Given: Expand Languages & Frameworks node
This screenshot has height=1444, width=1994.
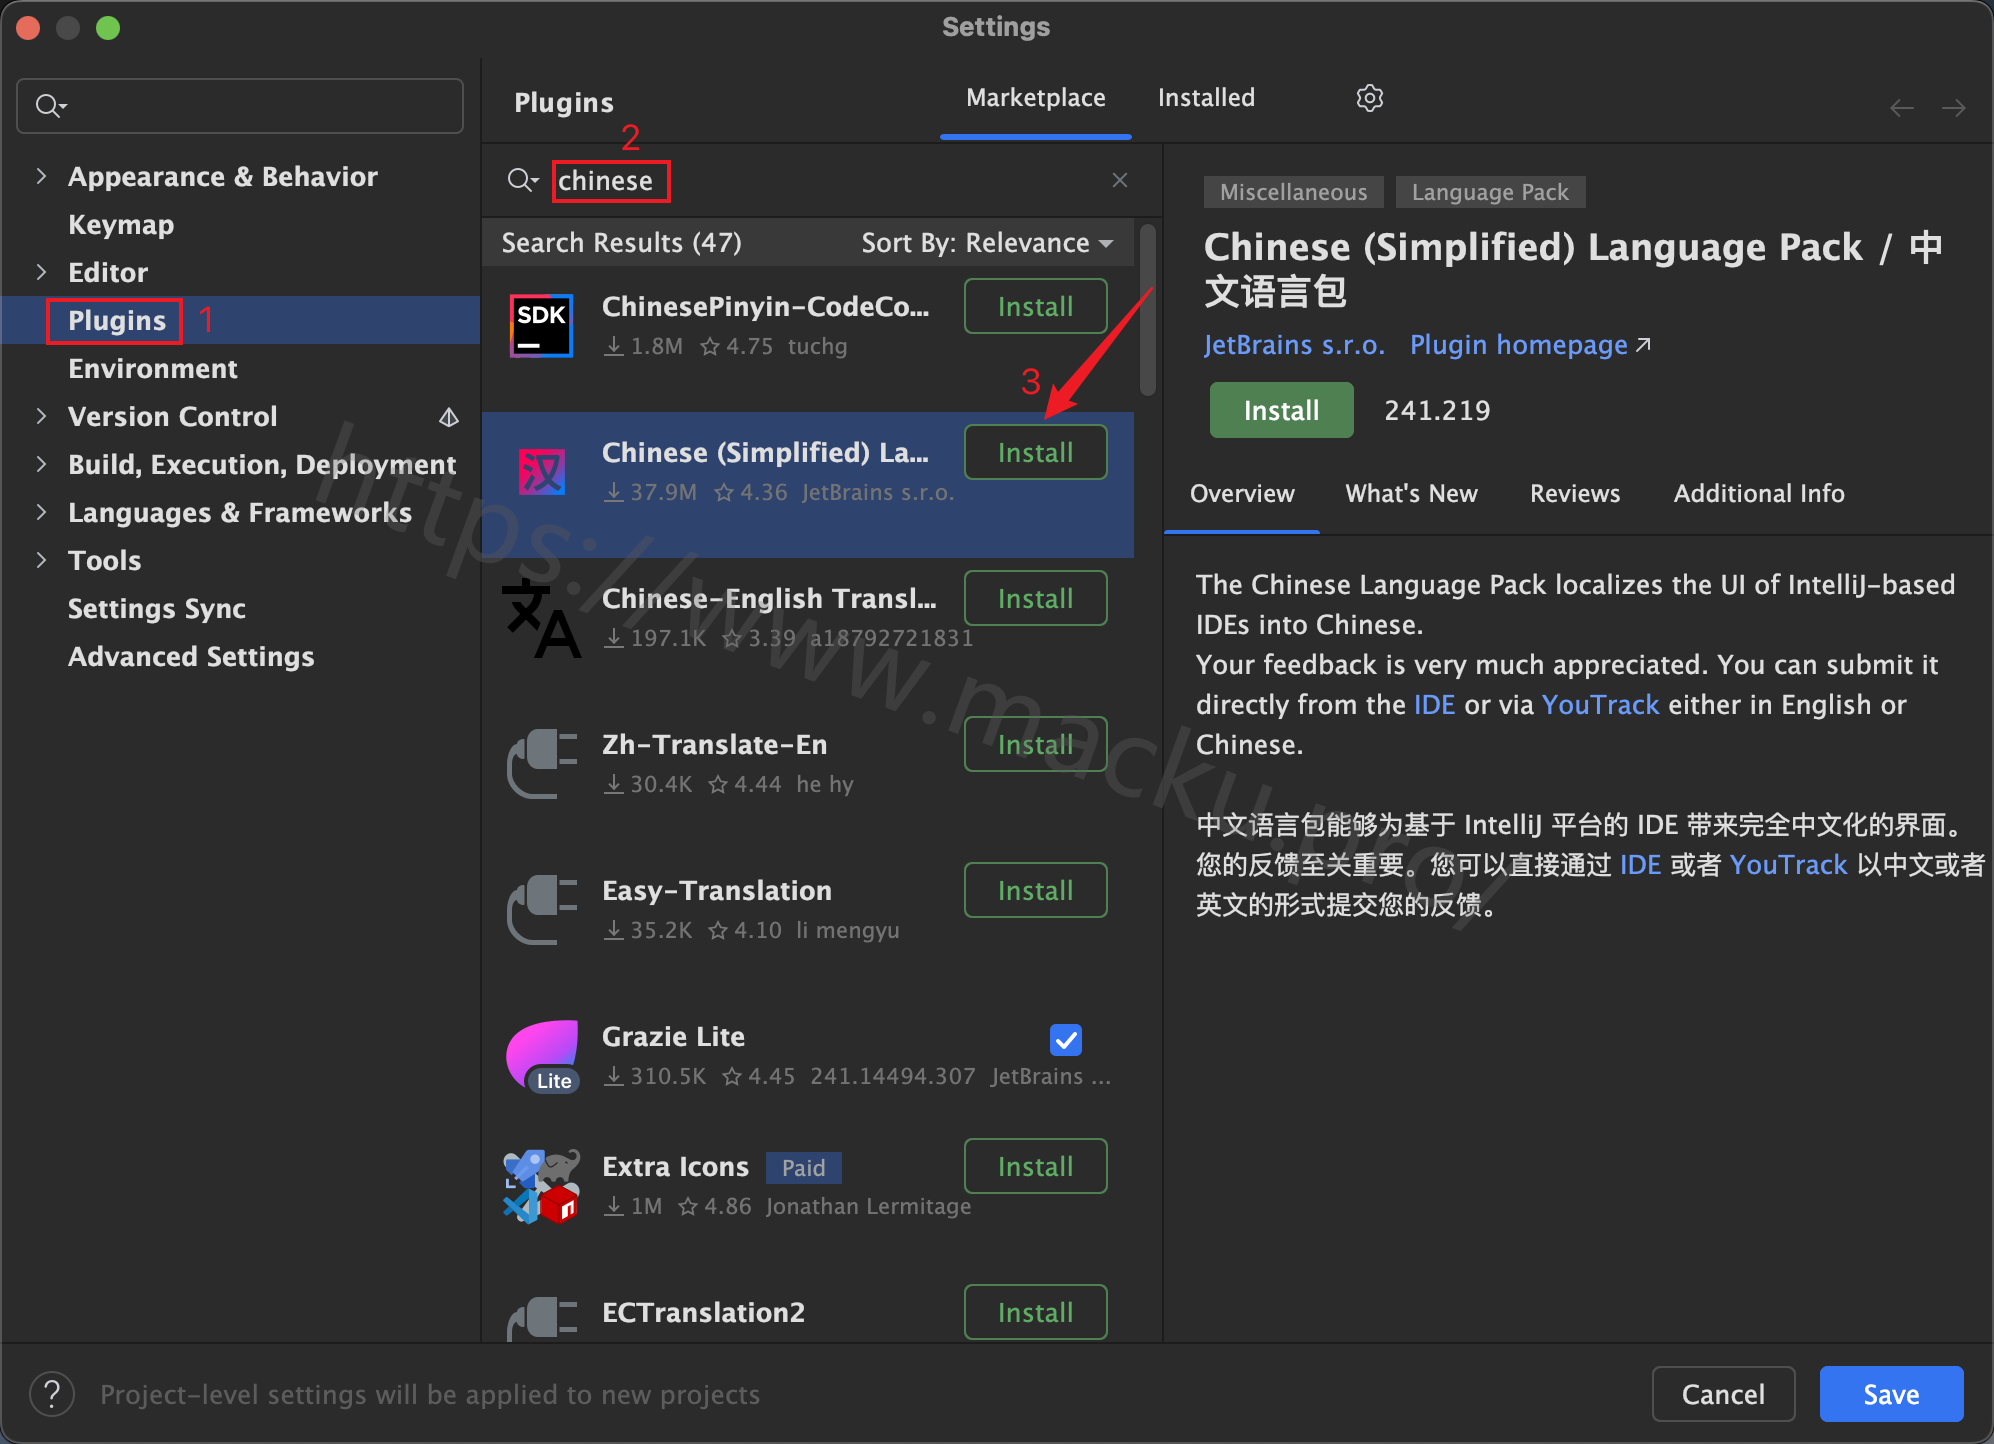Looking at the screenshot, I should tap(41, 512).
